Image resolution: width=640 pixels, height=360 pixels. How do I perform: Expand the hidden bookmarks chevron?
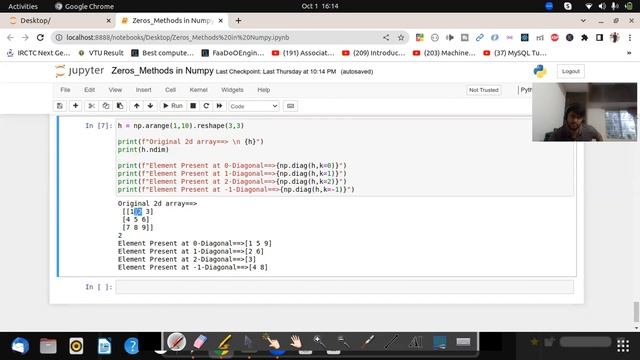629,53
